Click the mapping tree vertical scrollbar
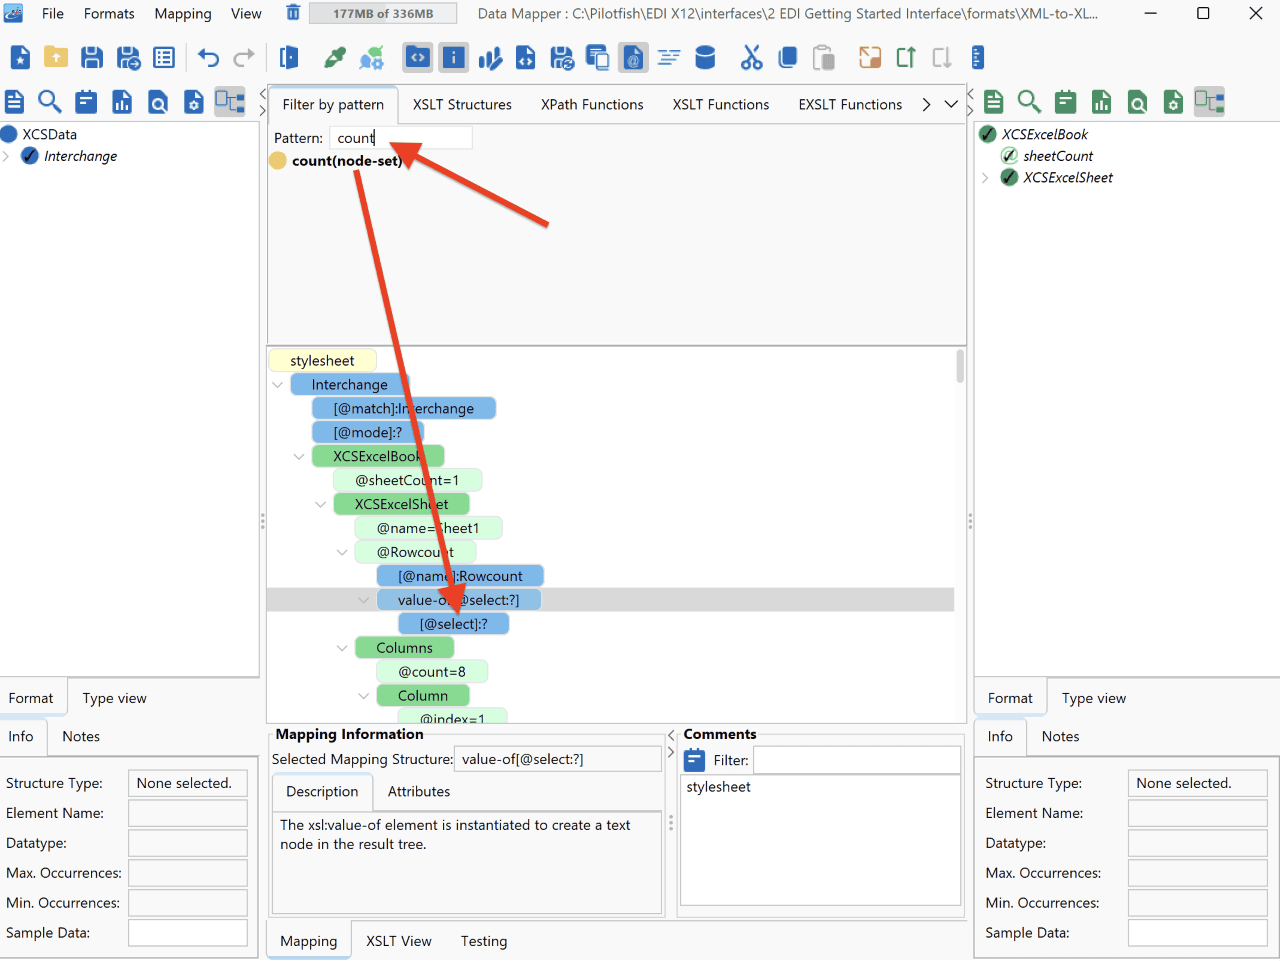The width and height of the screenshot is (1280, 961). click(960, 366)
